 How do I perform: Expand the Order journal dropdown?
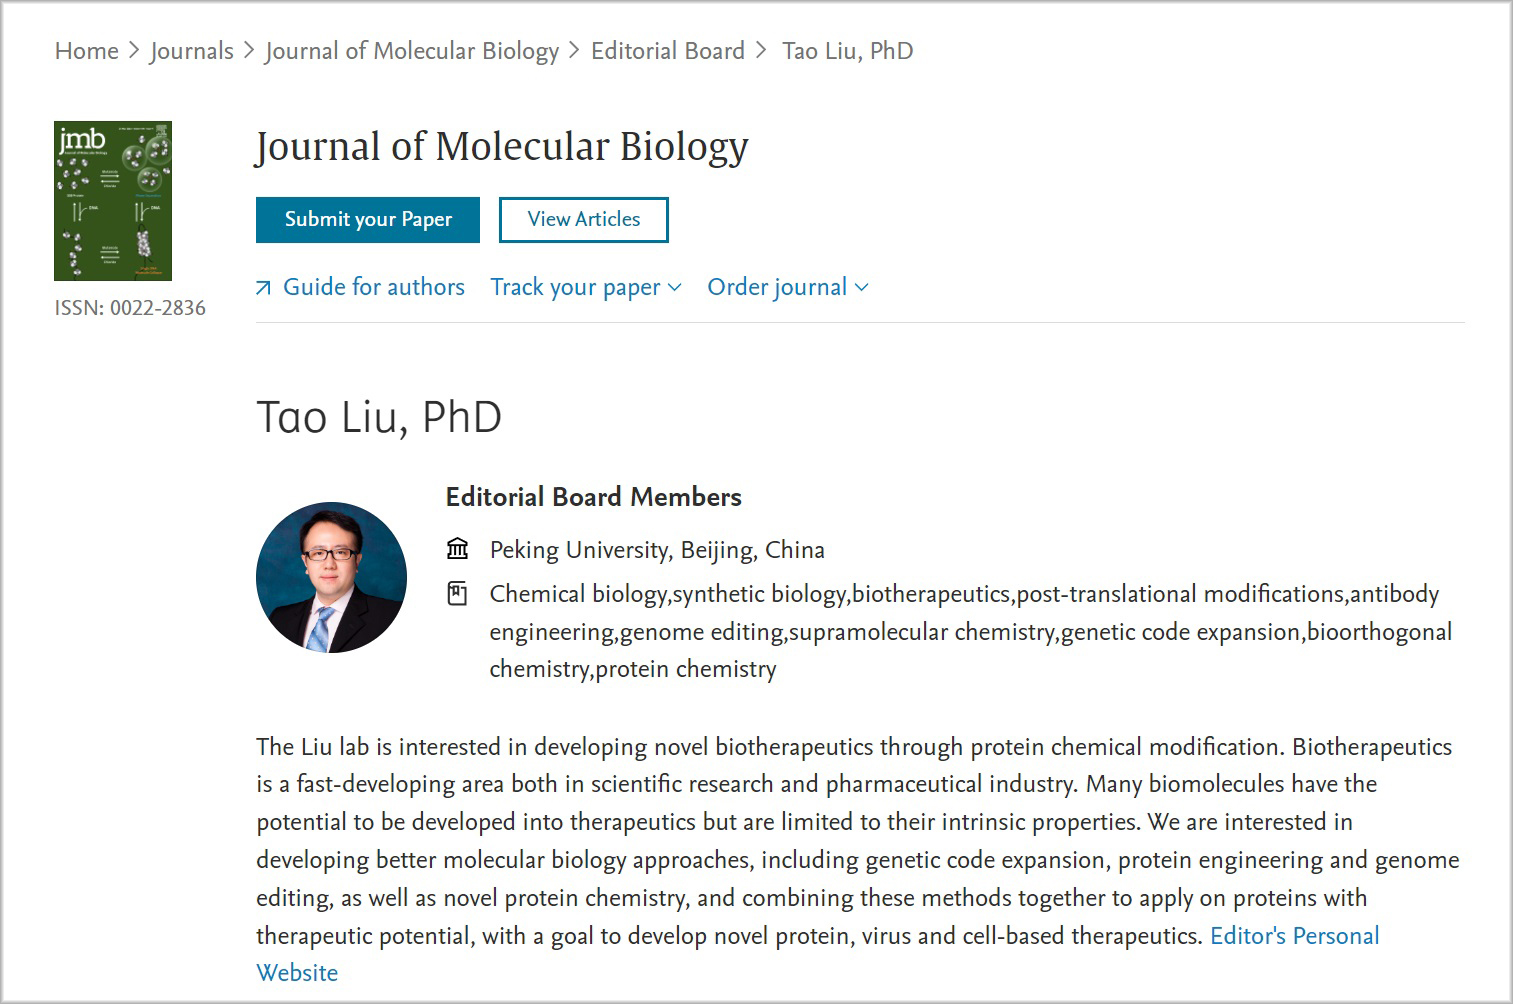[x=777, y=287]
